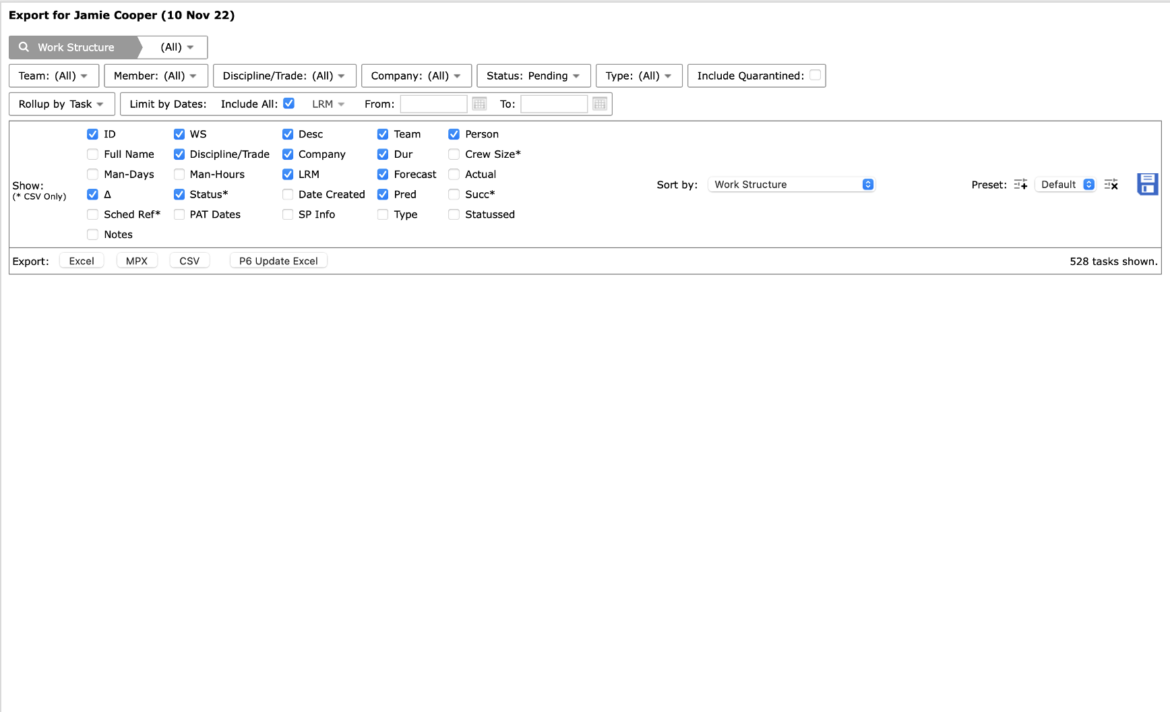This screenshot has height=712, width=1170.
Task: Enable the Succ* checkbox
Action: [454, 194]
